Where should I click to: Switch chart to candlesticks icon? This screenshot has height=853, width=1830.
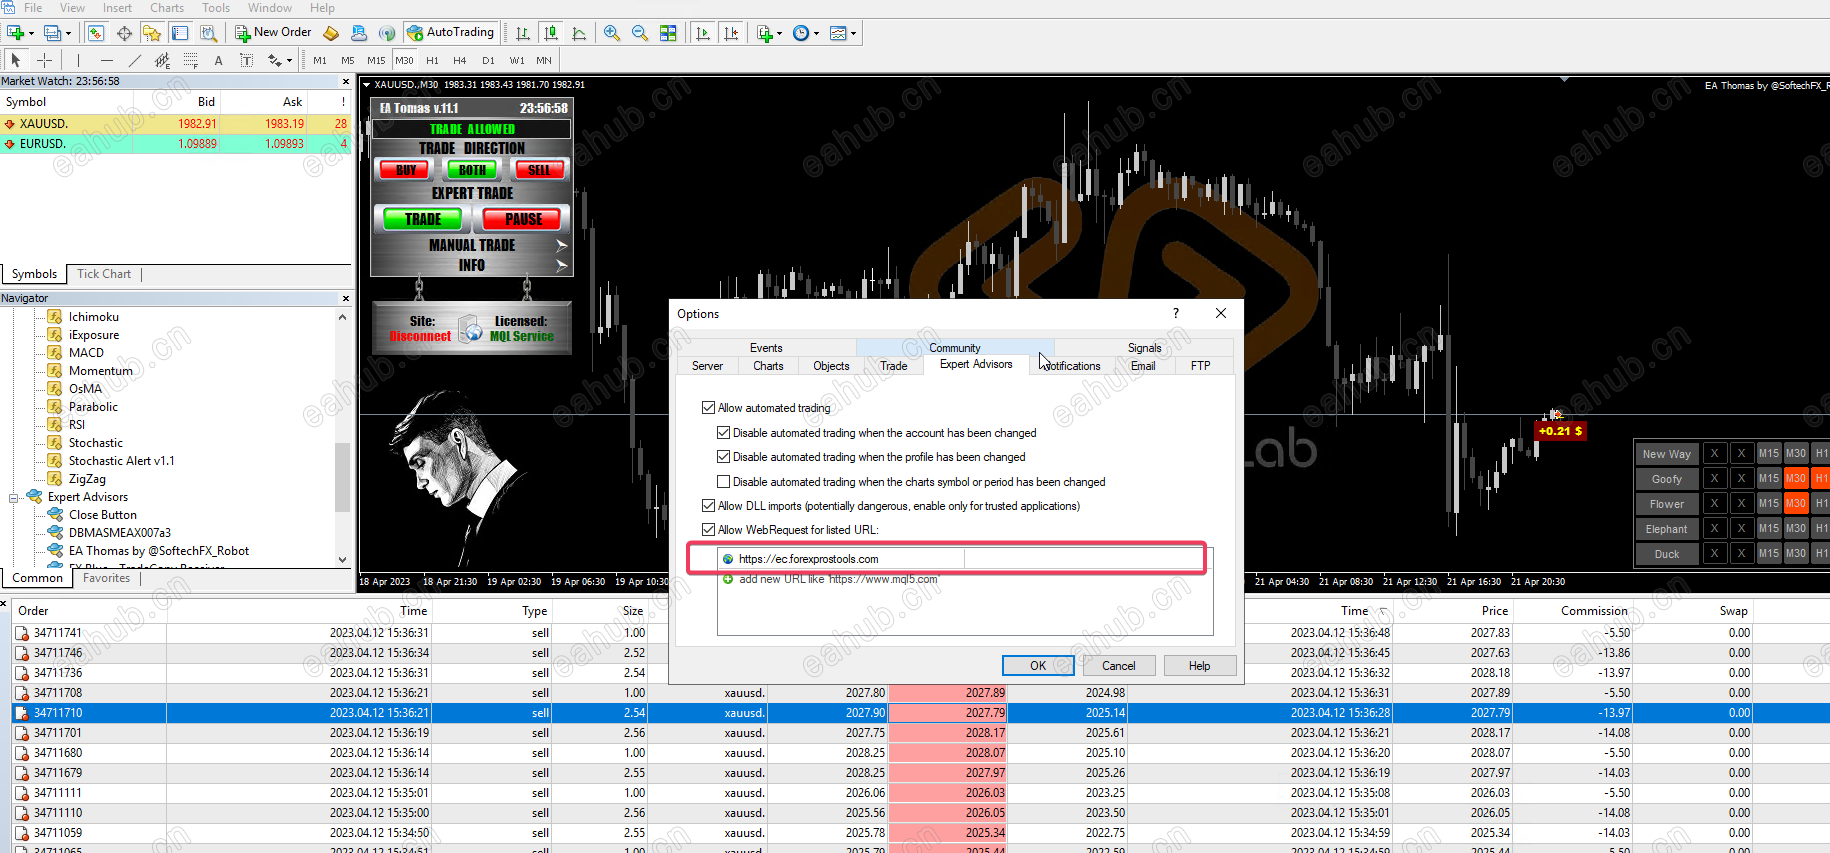click(x=551, y=33)
